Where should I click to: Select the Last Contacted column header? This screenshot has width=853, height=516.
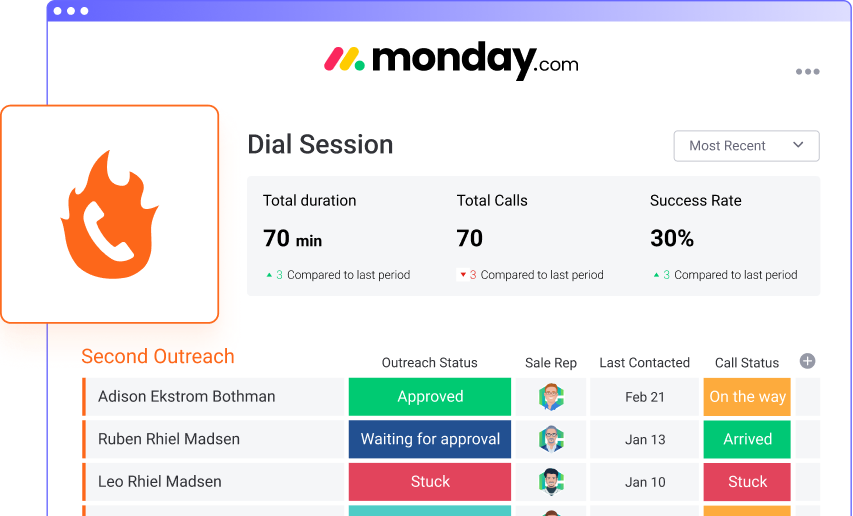[x=644, y=363]
